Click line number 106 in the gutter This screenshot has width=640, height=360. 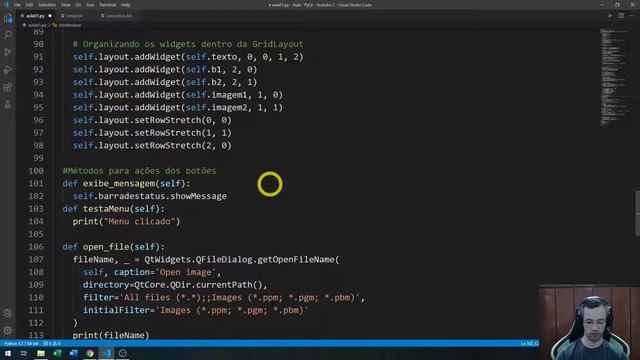36,247
